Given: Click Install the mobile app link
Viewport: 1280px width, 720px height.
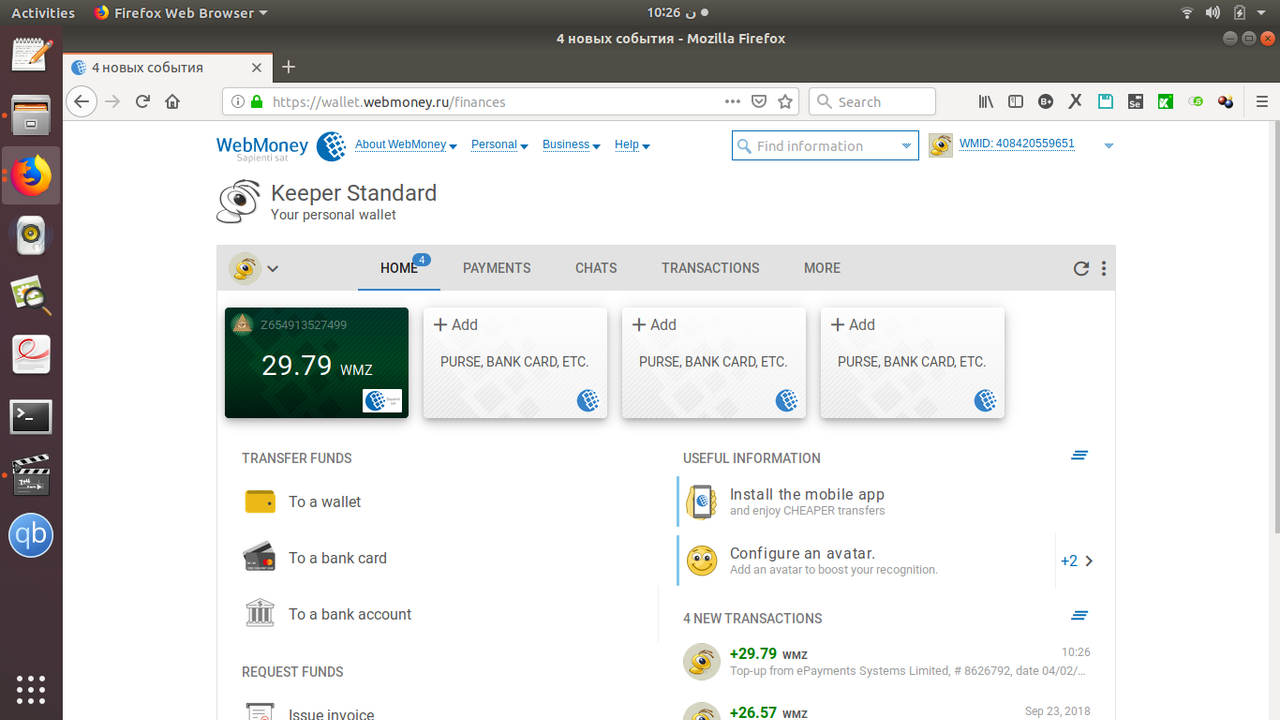Looking at the screenshot, I should [807, 494].
